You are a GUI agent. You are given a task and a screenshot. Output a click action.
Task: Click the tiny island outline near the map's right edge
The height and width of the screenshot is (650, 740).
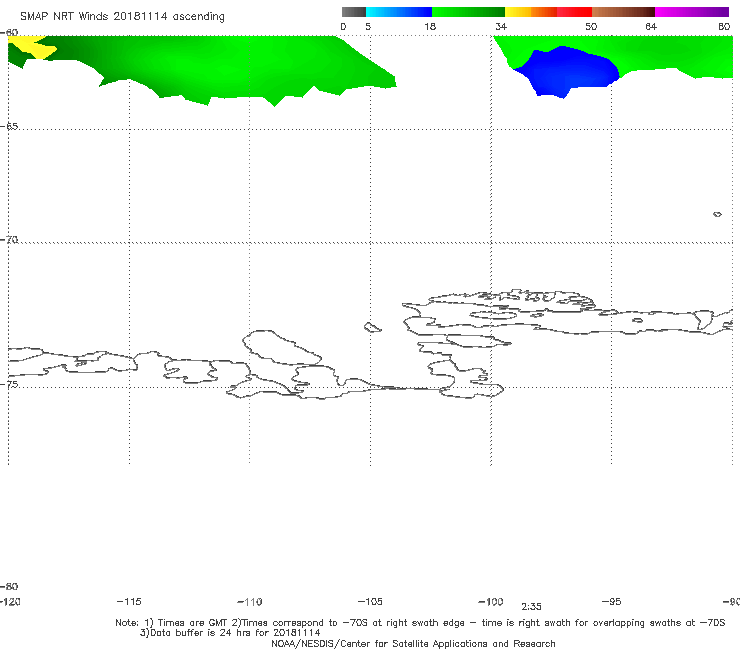point(717,214)
